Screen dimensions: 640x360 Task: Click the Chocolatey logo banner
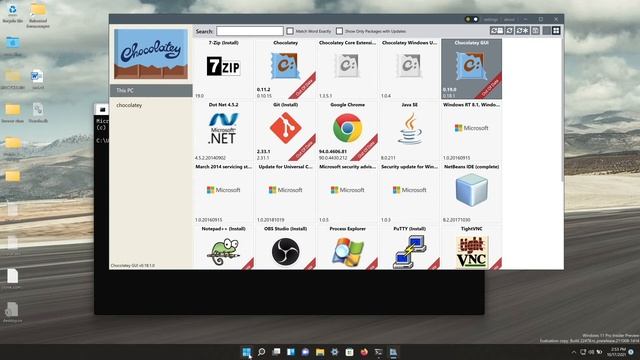pyautogui.click(x=151, y=54)
